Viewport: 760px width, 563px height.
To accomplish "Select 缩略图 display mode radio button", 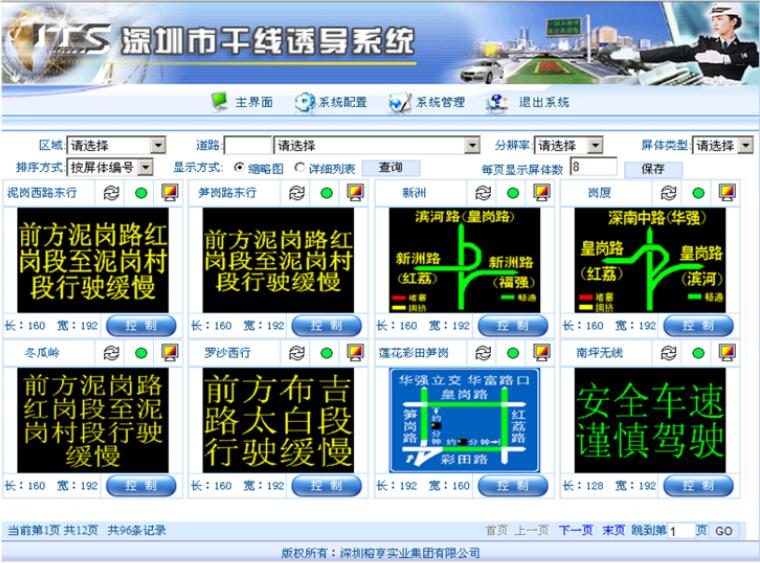I will coord(239,168).
